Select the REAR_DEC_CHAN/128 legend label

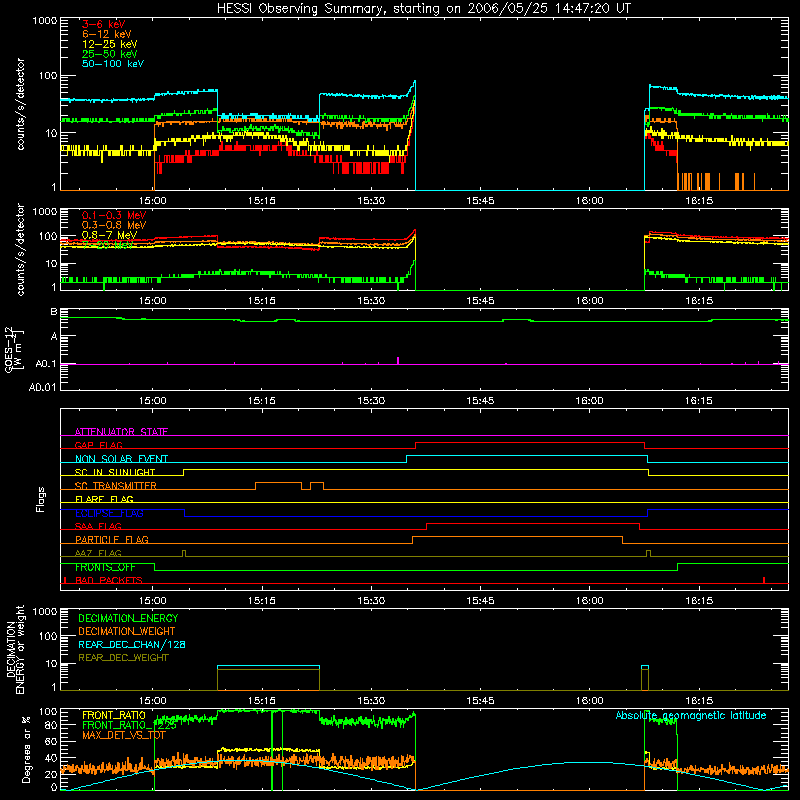132,644
